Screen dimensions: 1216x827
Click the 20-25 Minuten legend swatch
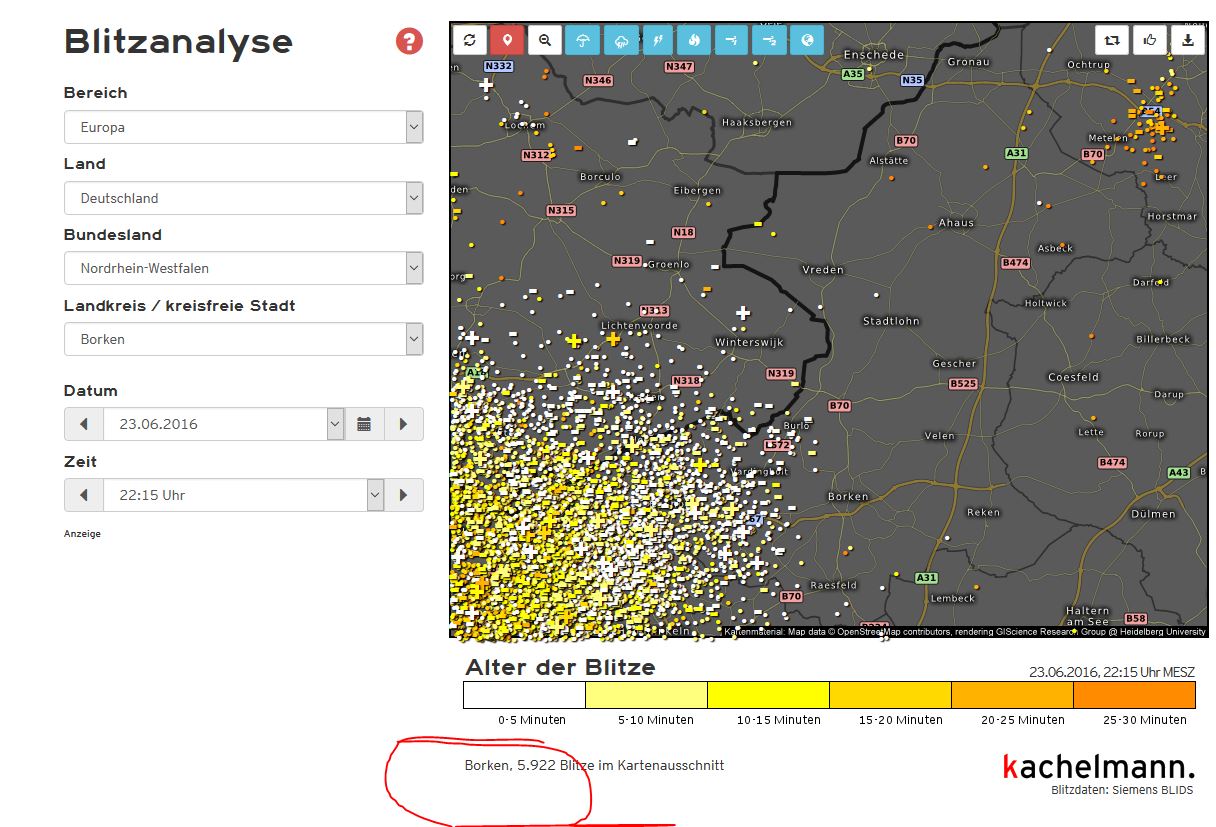pyautogui.click(x=1012, y=695)
